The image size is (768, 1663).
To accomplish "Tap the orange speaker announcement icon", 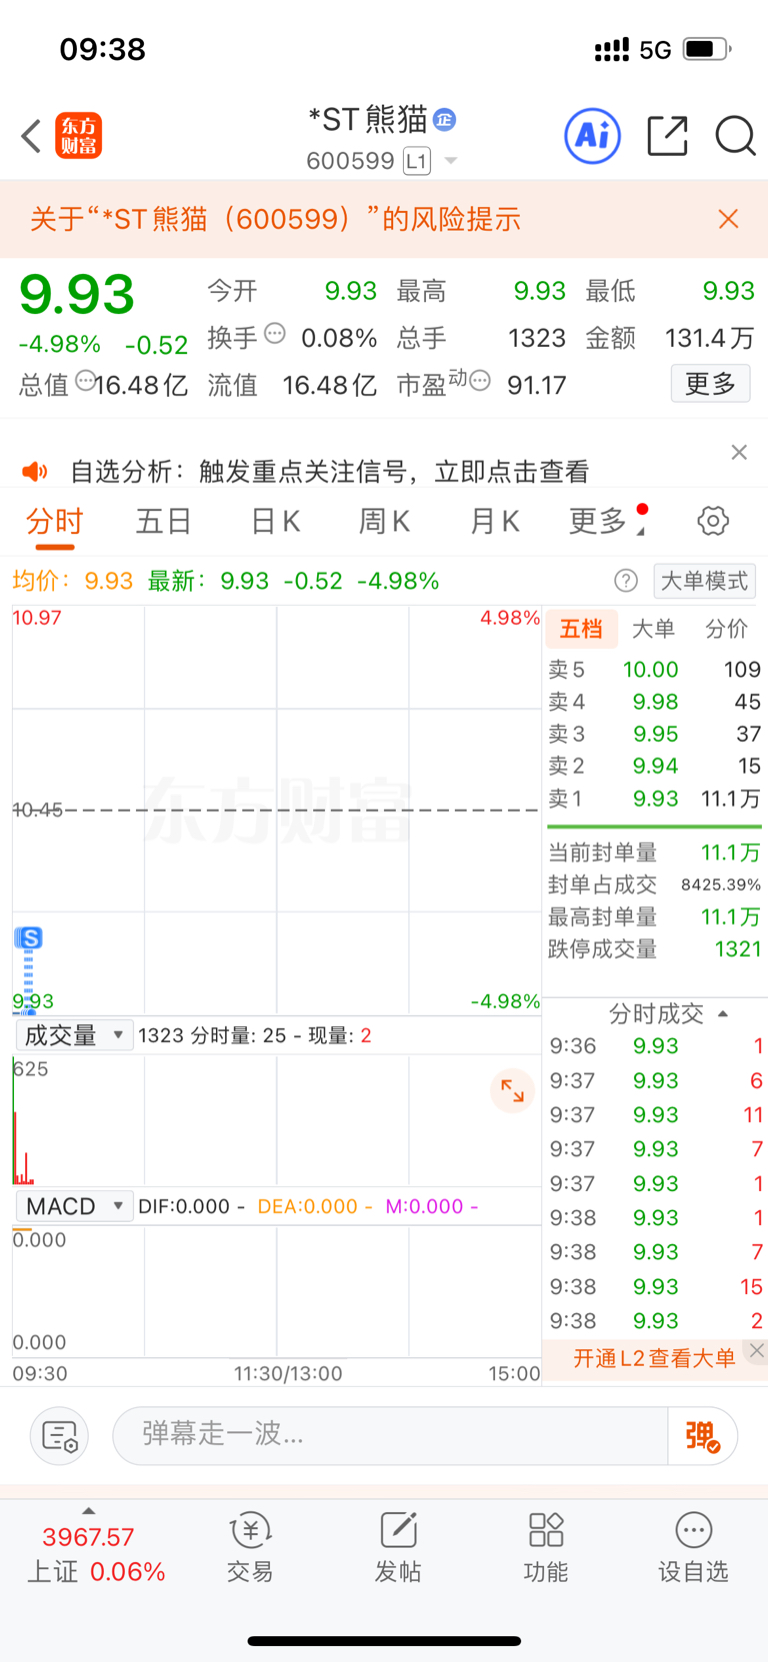I will pos(35,471).
